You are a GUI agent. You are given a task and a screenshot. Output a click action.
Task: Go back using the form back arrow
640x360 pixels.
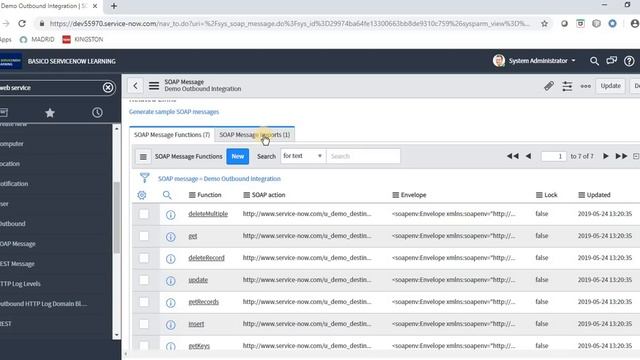click(x=136, y=86)
